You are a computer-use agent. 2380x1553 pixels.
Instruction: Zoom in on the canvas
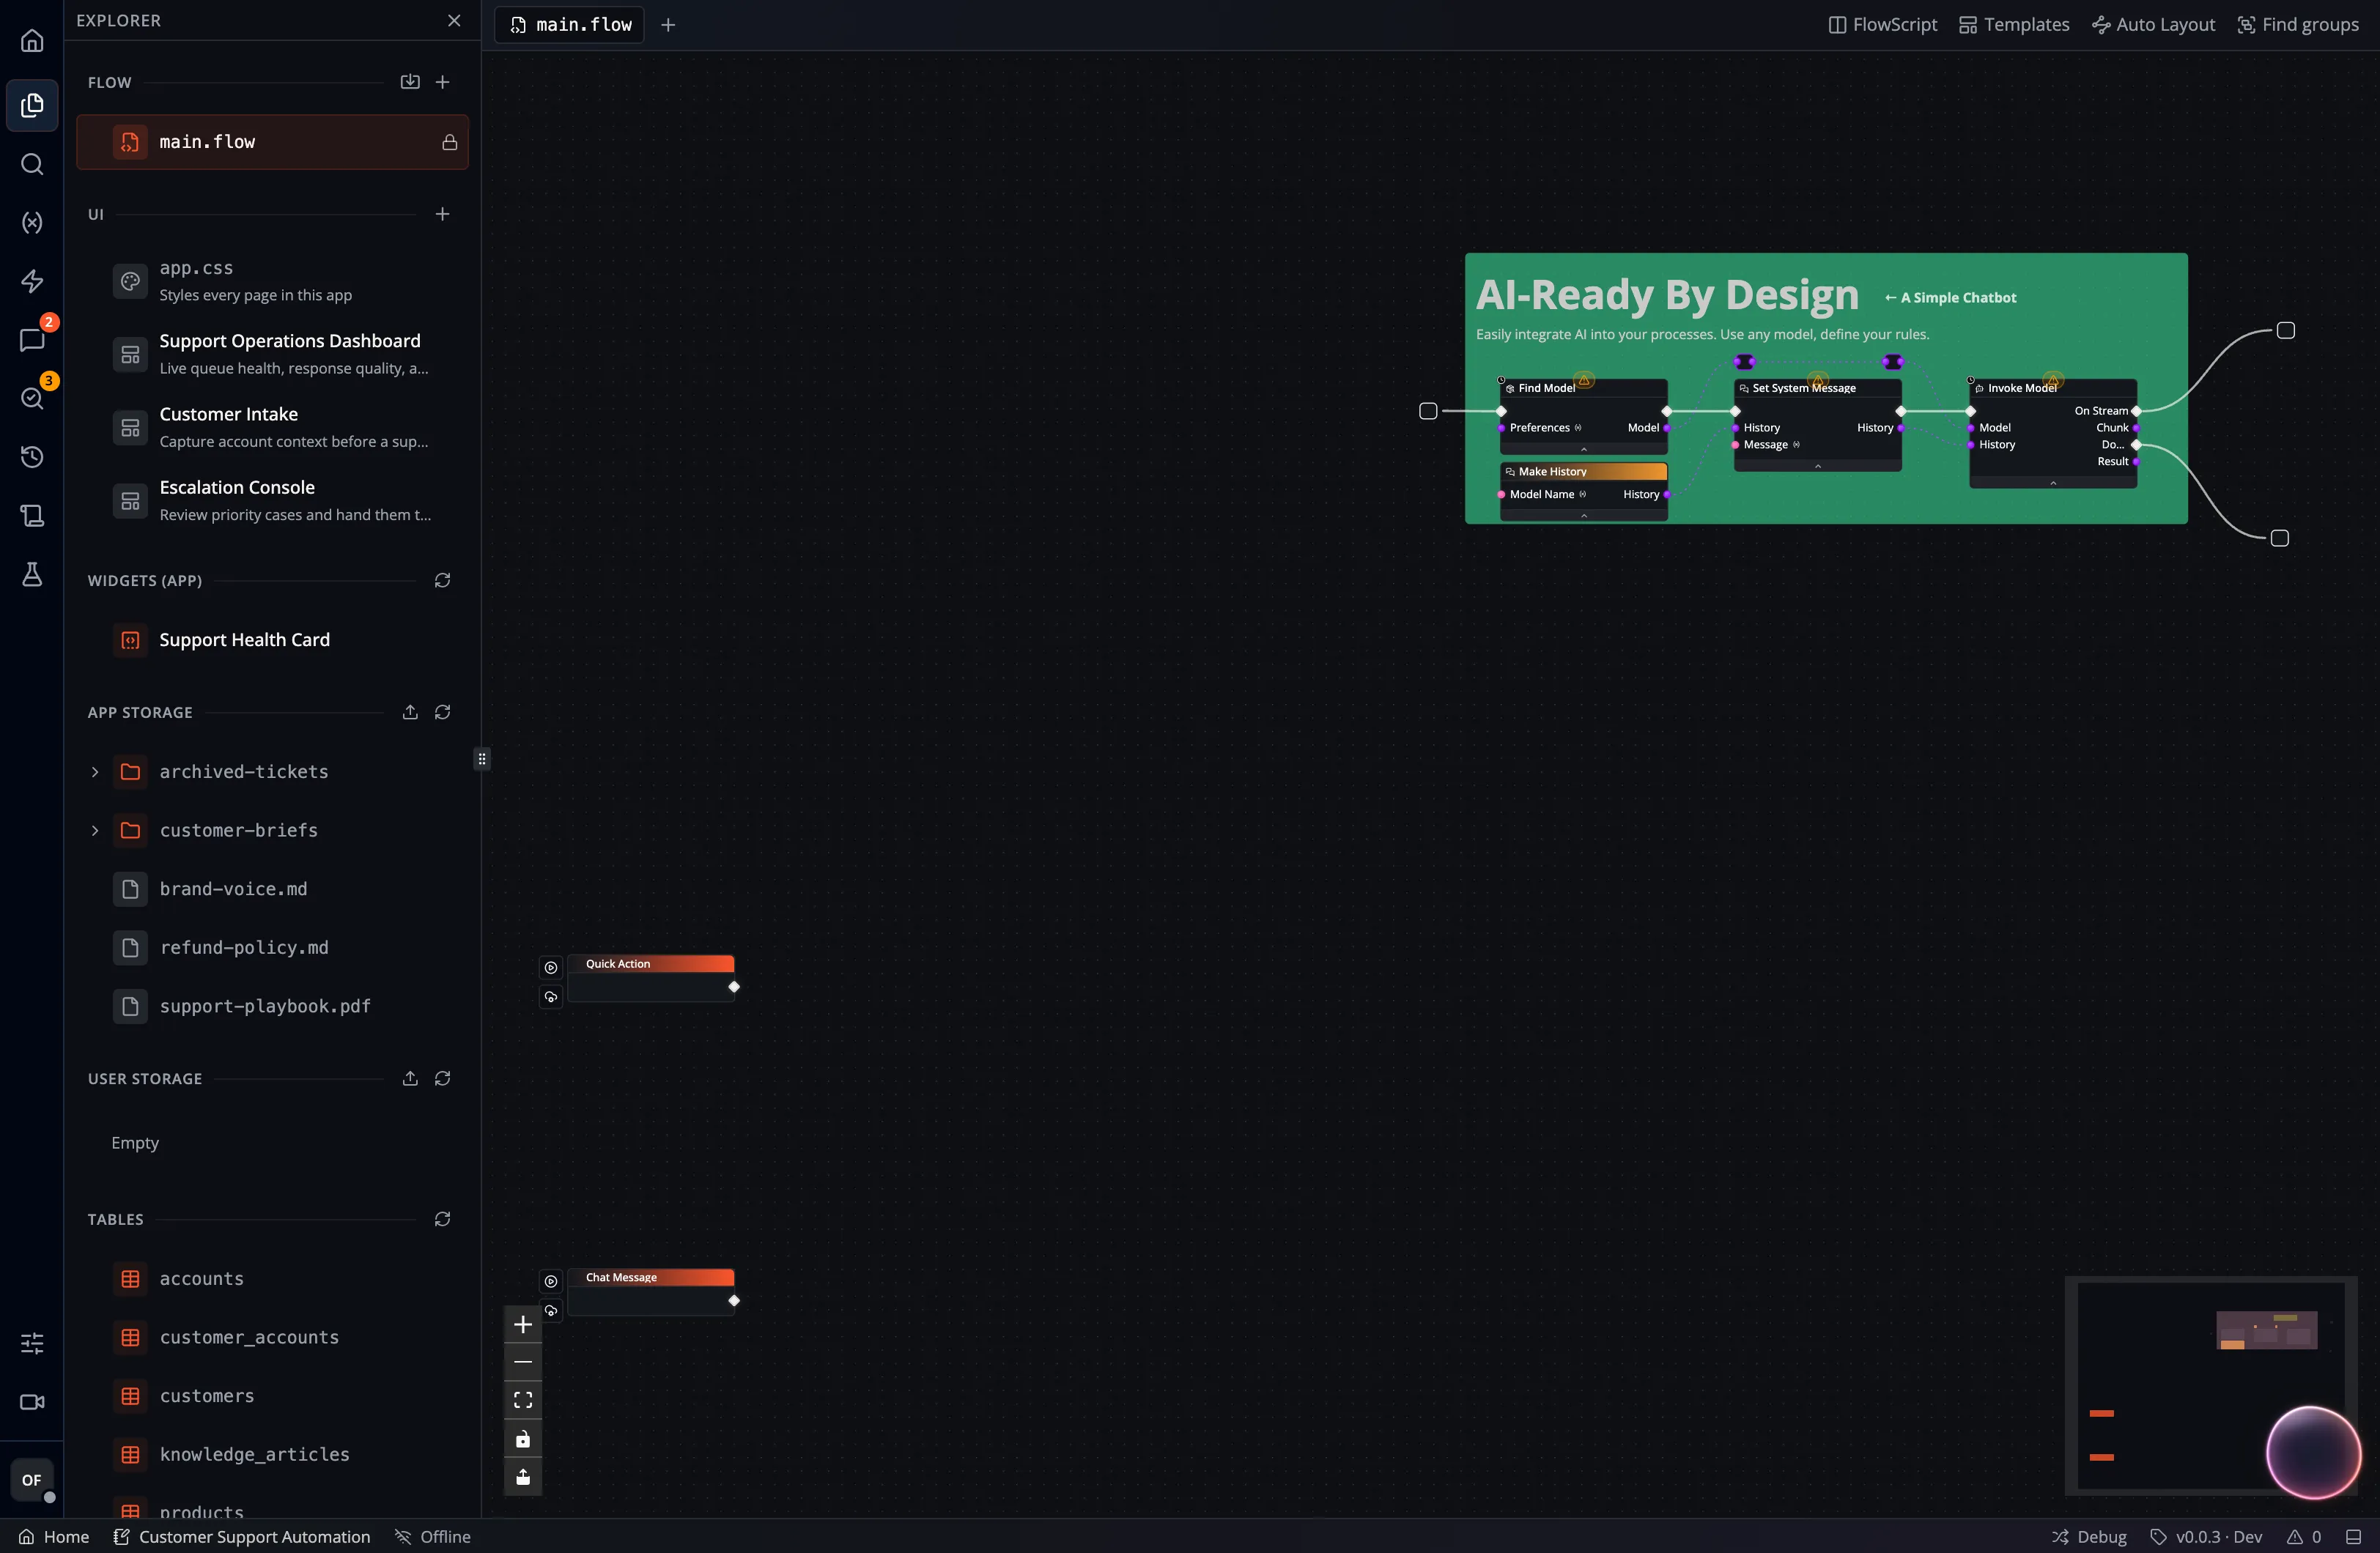523,1325
